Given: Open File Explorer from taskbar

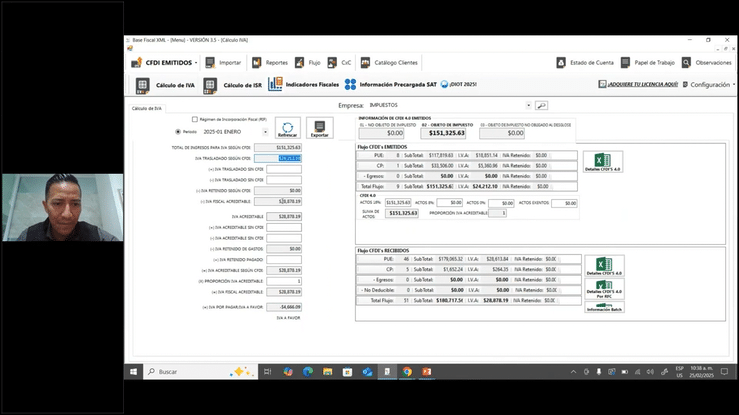Looking at the screenshot, I should 328,372.
